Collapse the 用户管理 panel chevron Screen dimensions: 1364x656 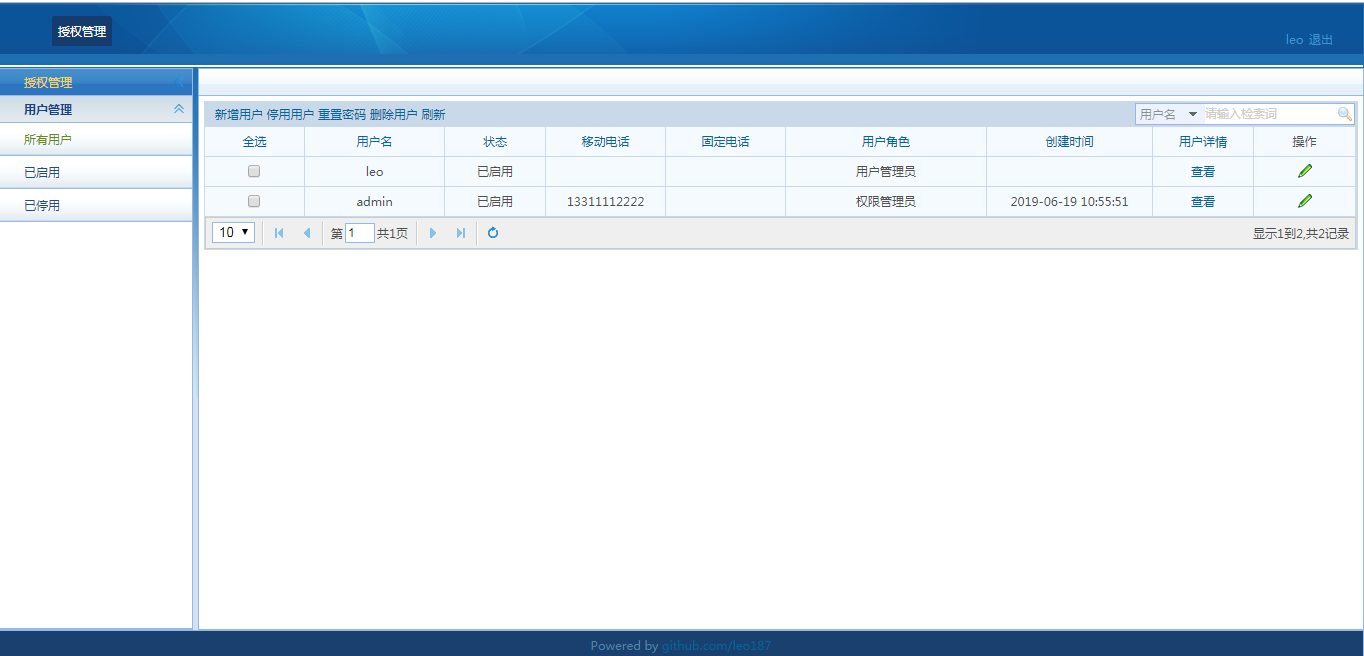pyautogui.click(x=179, y=109)
